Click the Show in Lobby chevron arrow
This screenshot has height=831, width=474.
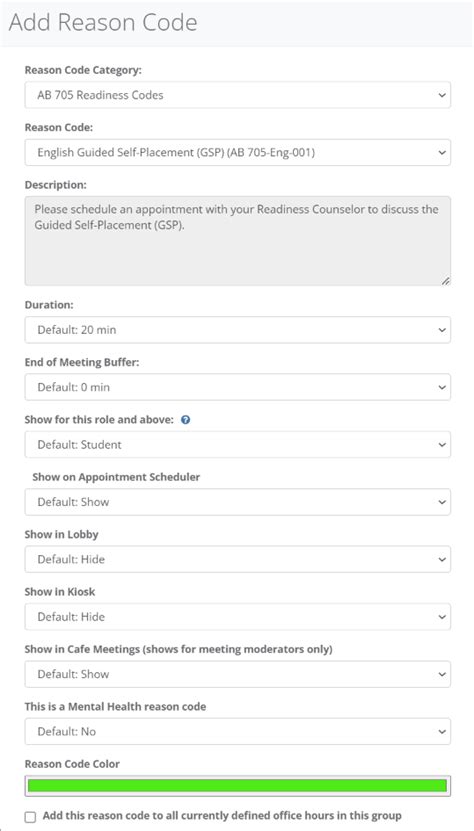click(x=442, y=559)
